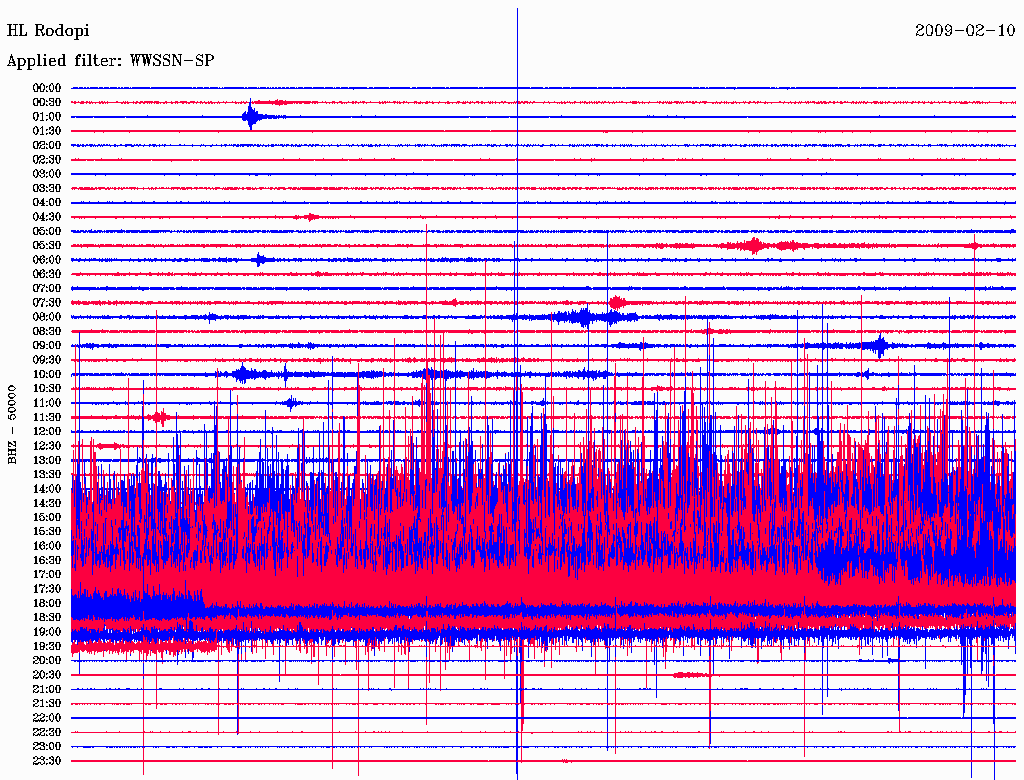Image resolution: width=1024 pixels, height=780 pixels.
Task: Click the 22:00 time label
Action: (x=47, y=718)
